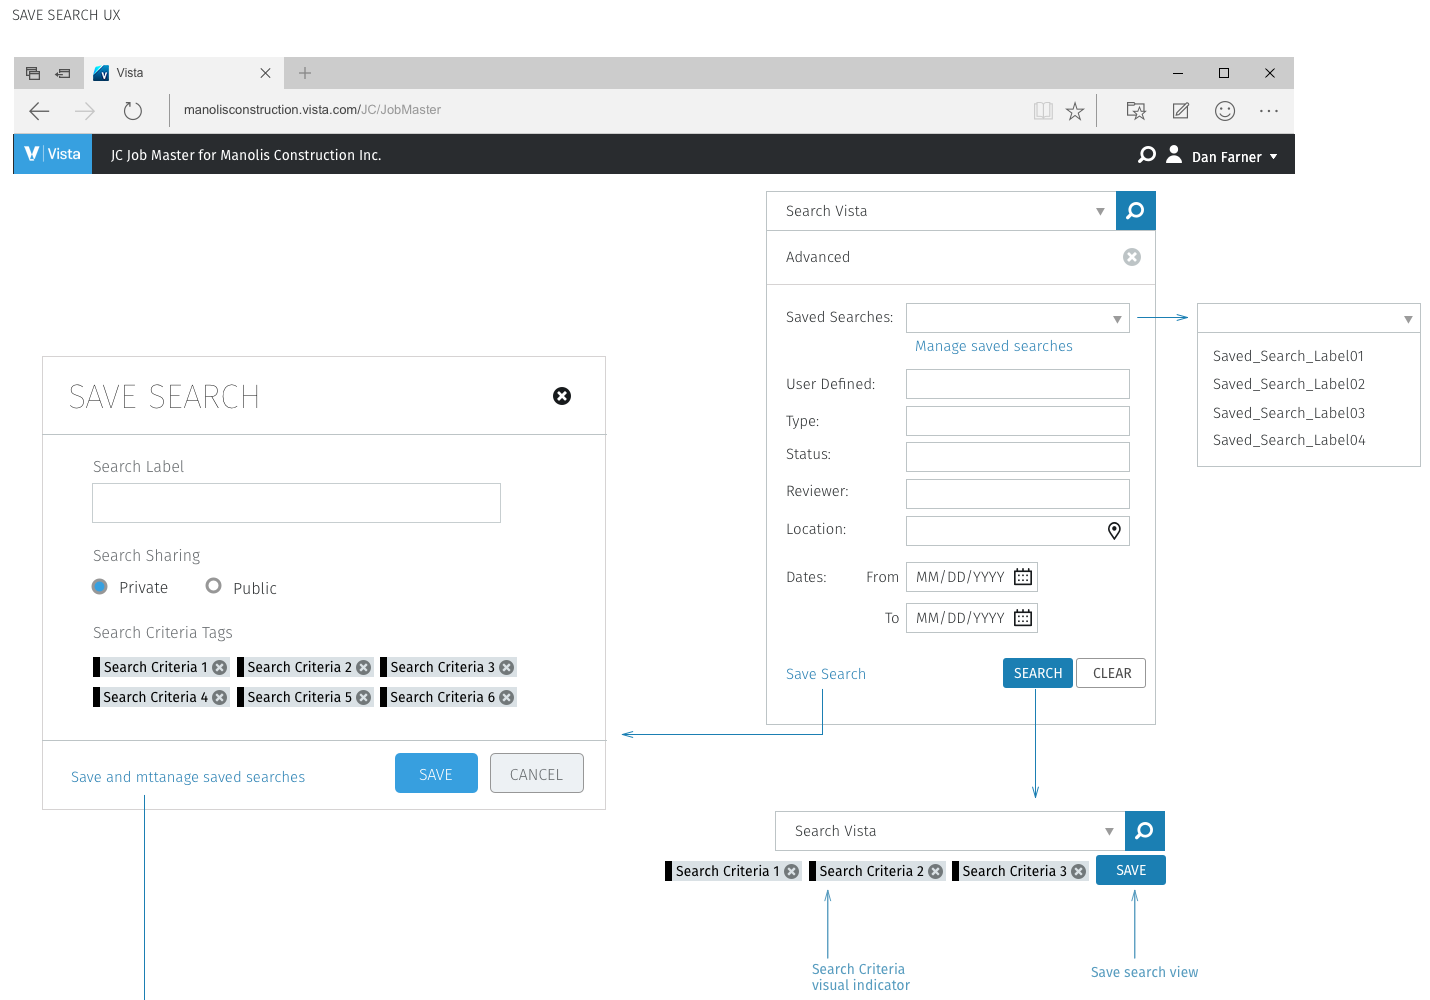
Task: Click the user profile icon beside Dan Farner
Action: coord(1174,154)
